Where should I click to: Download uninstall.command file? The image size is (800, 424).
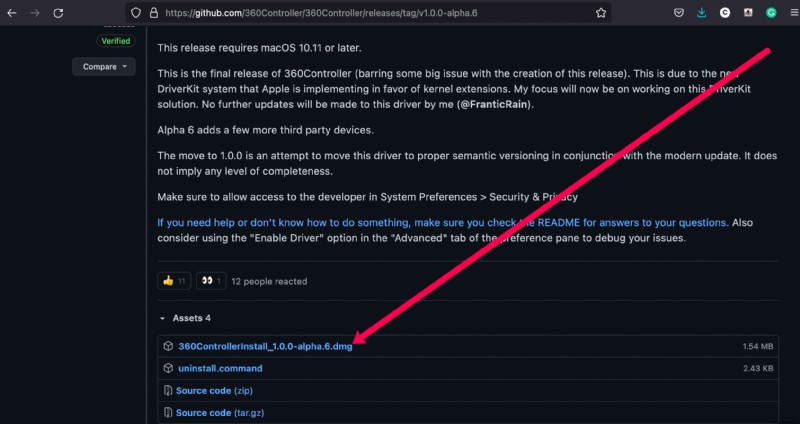[x=220, y=368]
